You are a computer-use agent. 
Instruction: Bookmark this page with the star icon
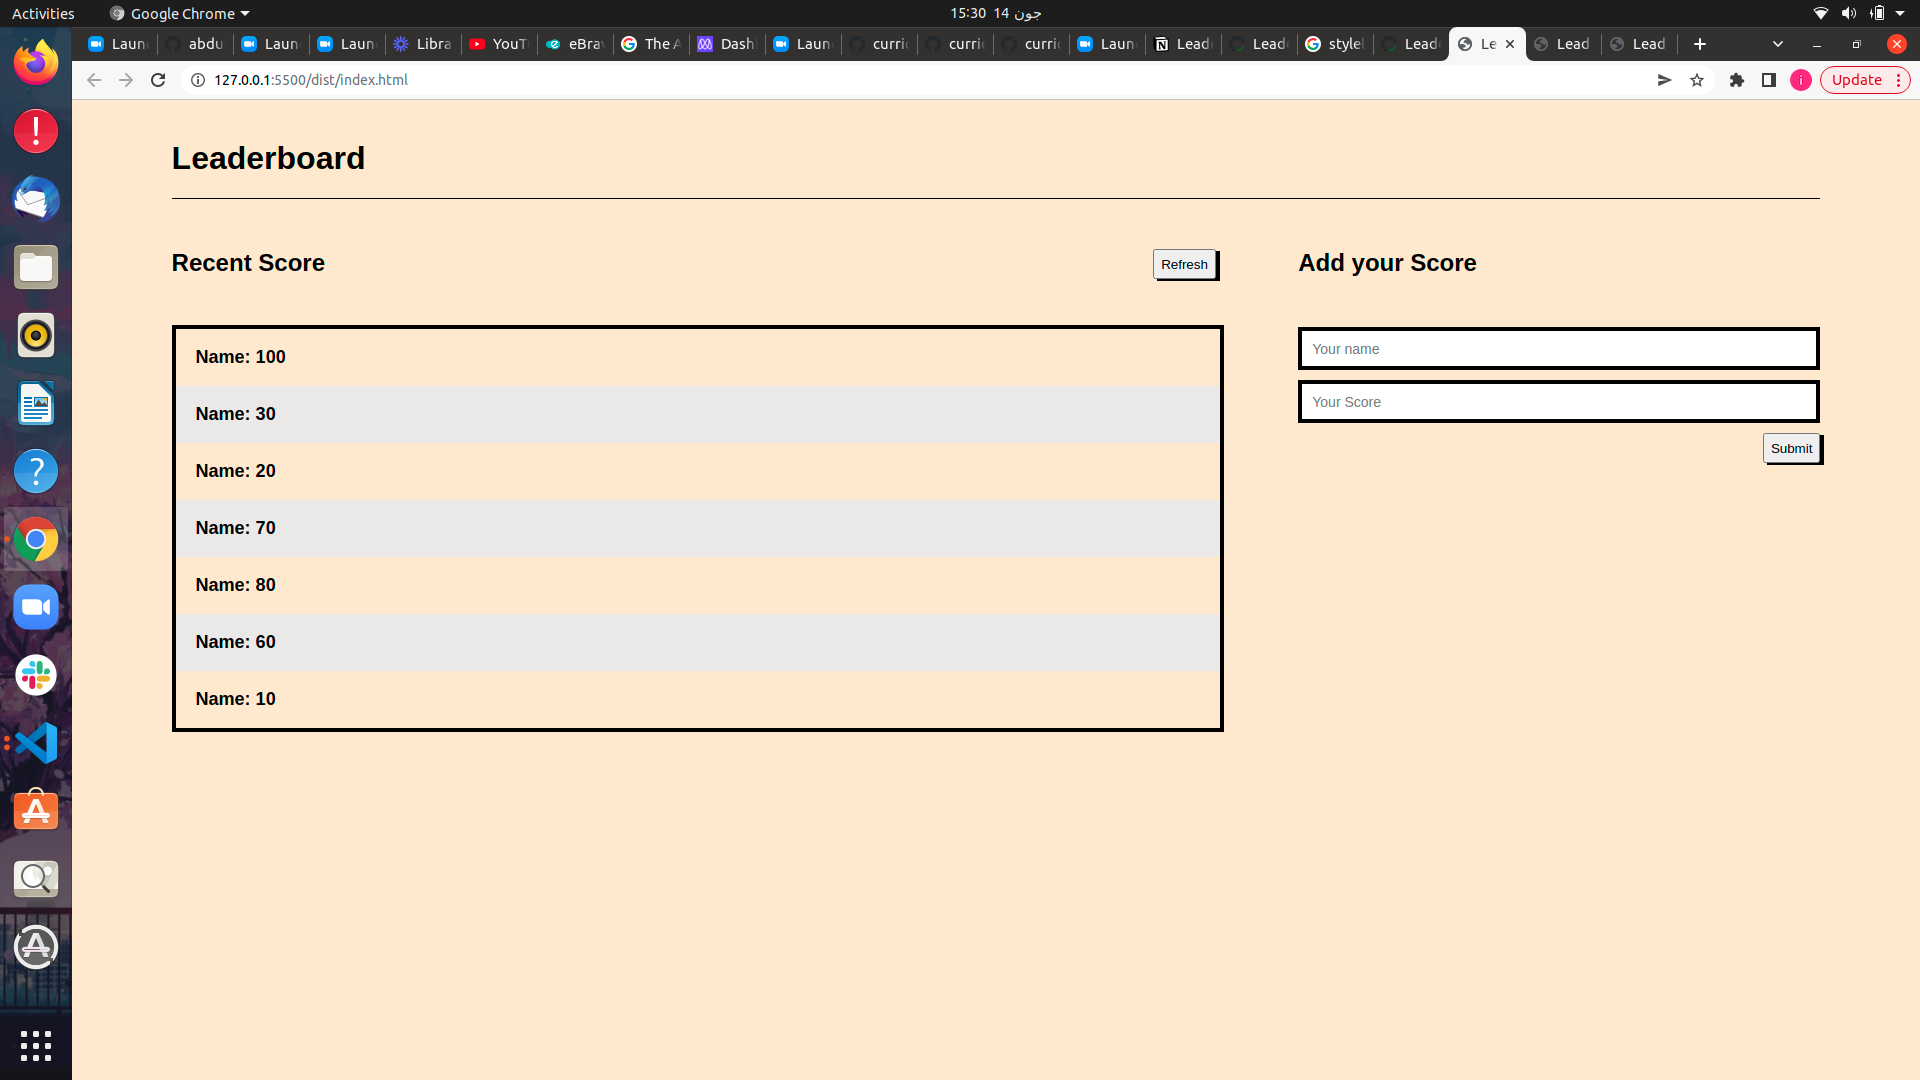[x=1697, y=80]
